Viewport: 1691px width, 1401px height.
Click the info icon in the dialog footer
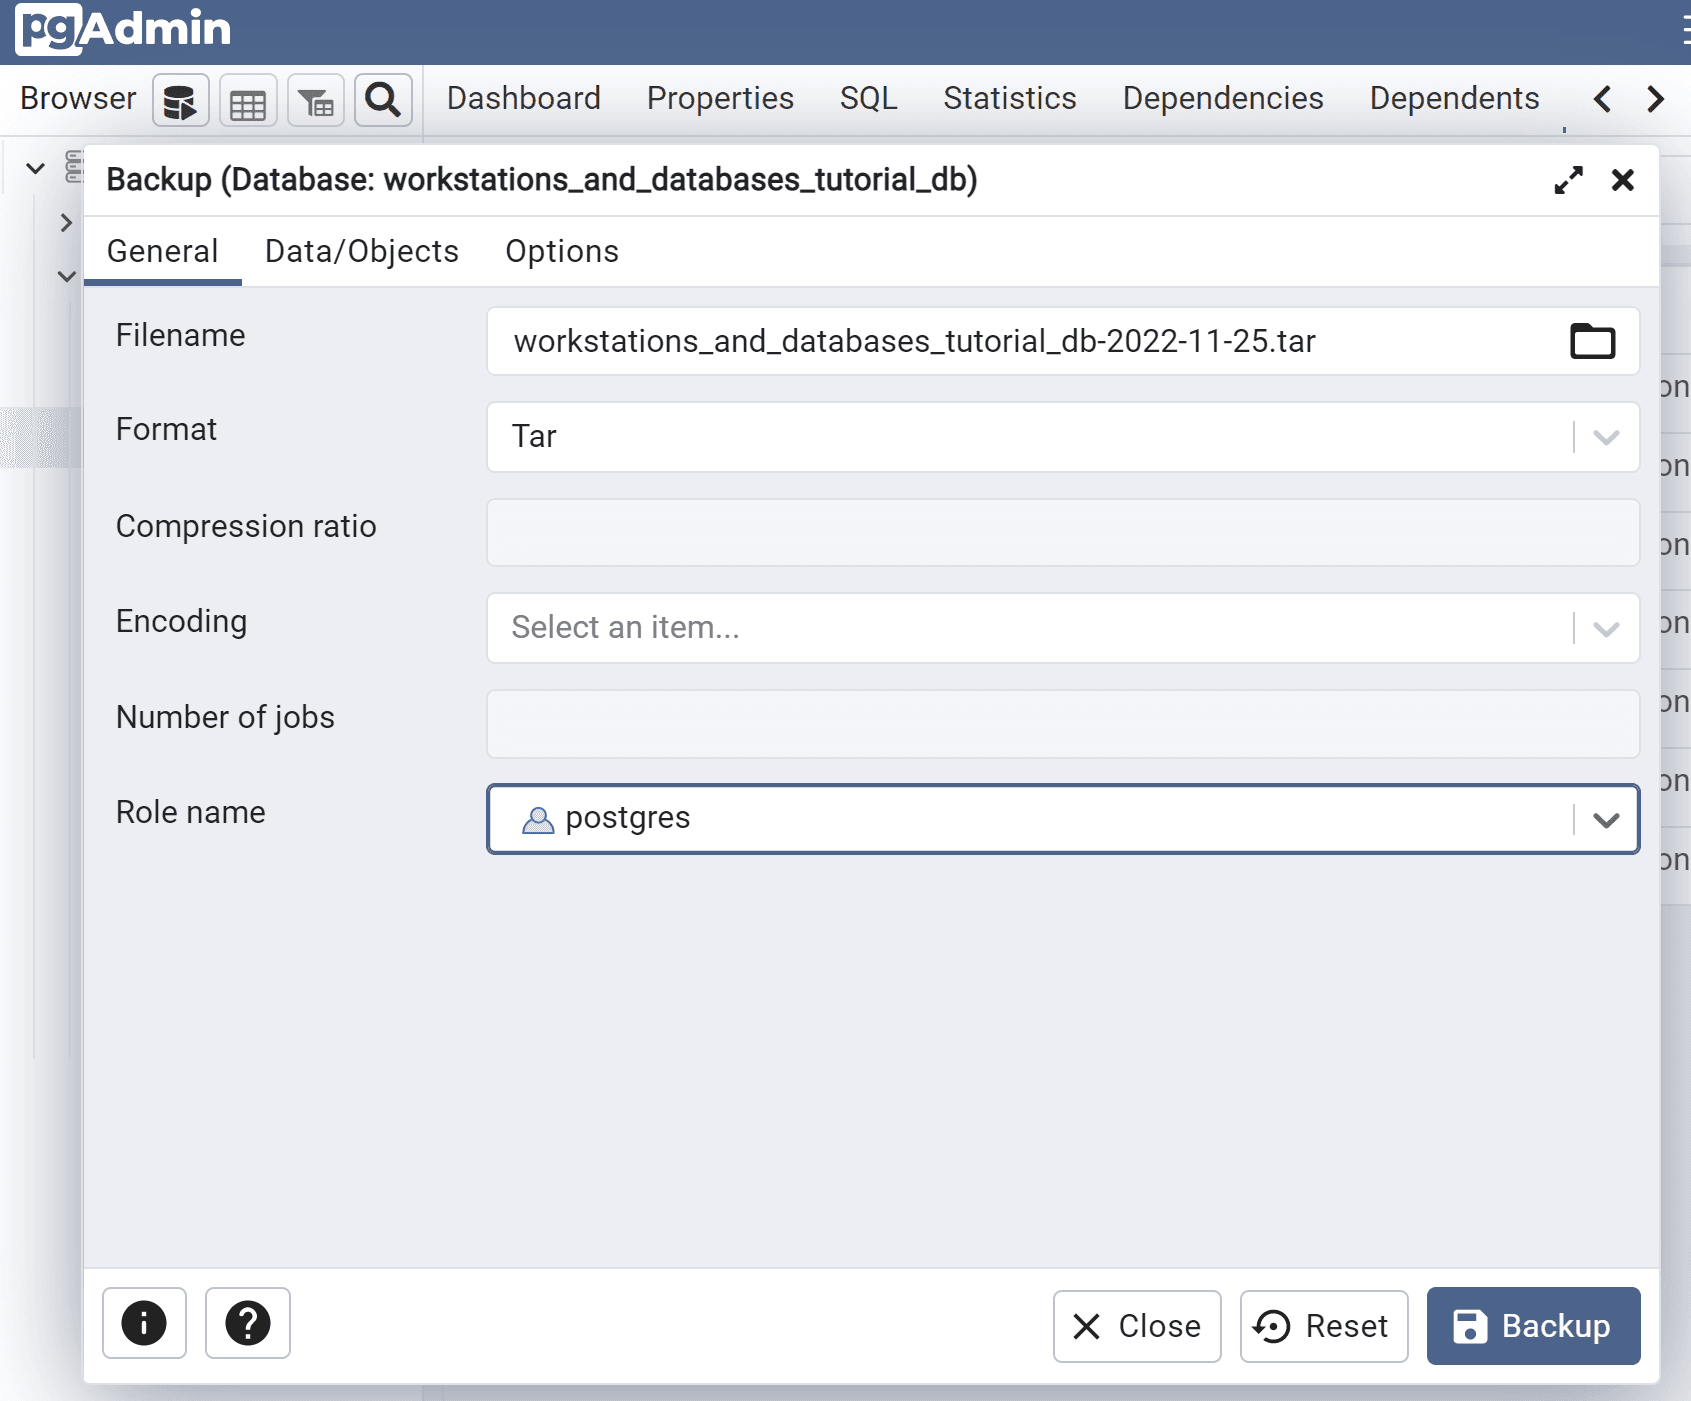tap(144, 1323)
